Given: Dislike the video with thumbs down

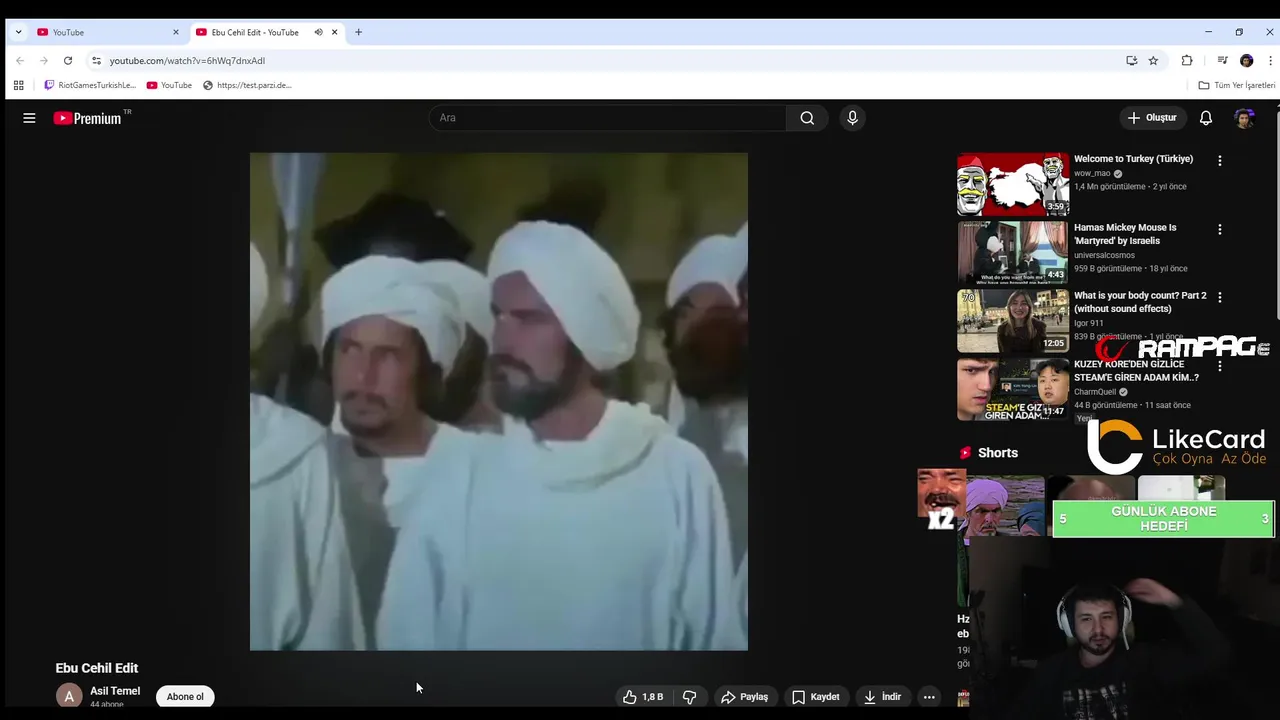Looking at the screenshot, I should coord(689,697).
